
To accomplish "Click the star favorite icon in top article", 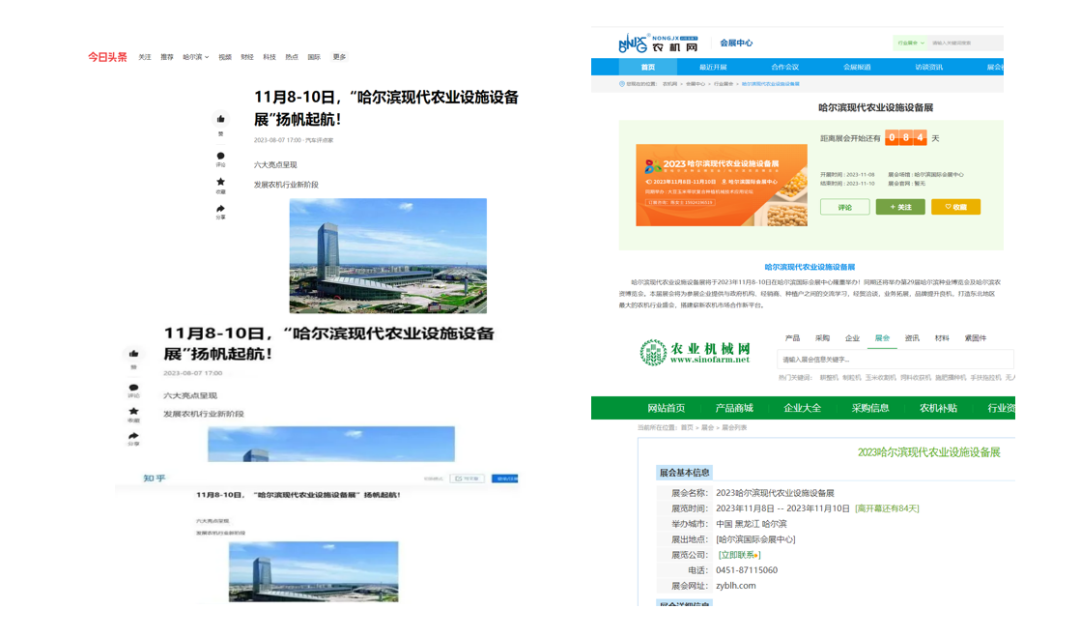I will (220, 183).
